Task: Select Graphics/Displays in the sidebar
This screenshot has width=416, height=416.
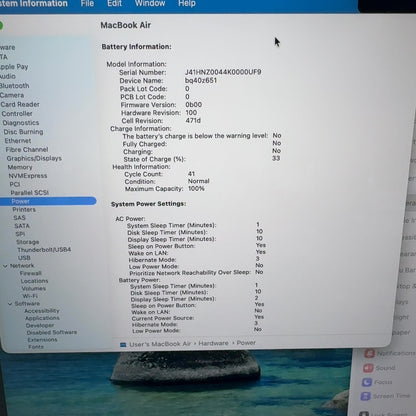Action: [x=34, y=158]
